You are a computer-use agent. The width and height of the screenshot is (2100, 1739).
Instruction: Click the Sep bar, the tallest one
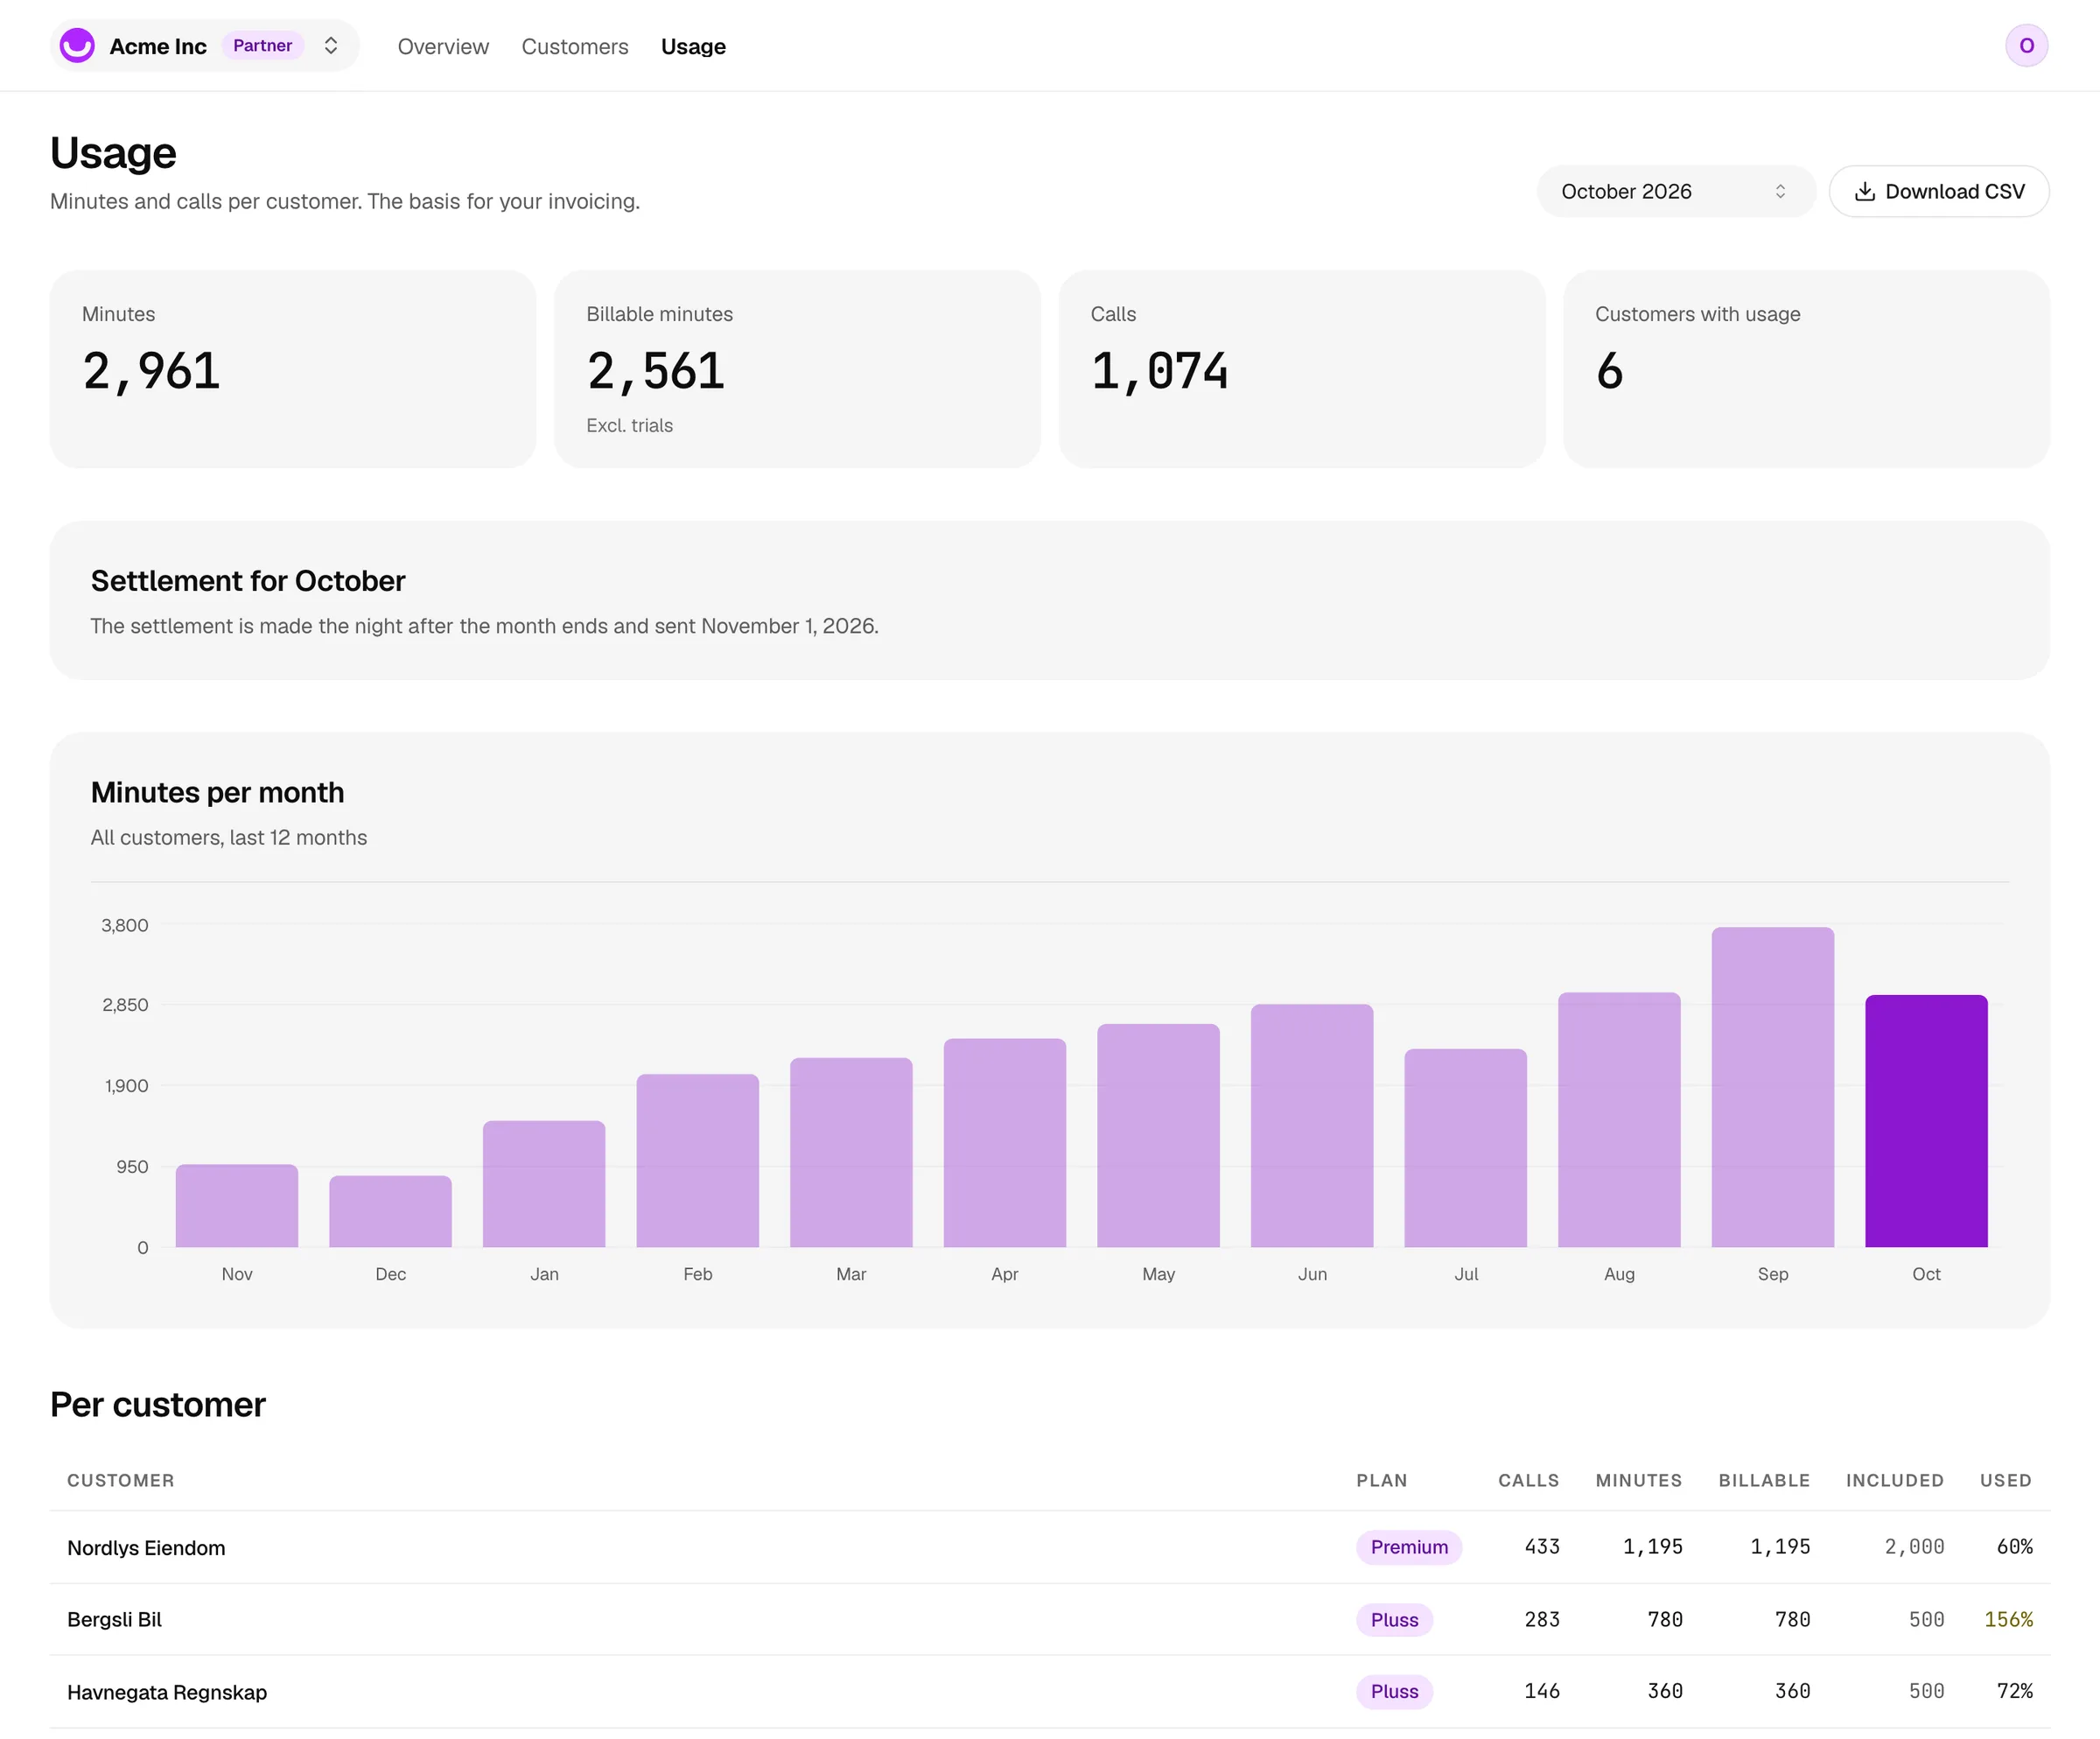coord(1773,1087)
